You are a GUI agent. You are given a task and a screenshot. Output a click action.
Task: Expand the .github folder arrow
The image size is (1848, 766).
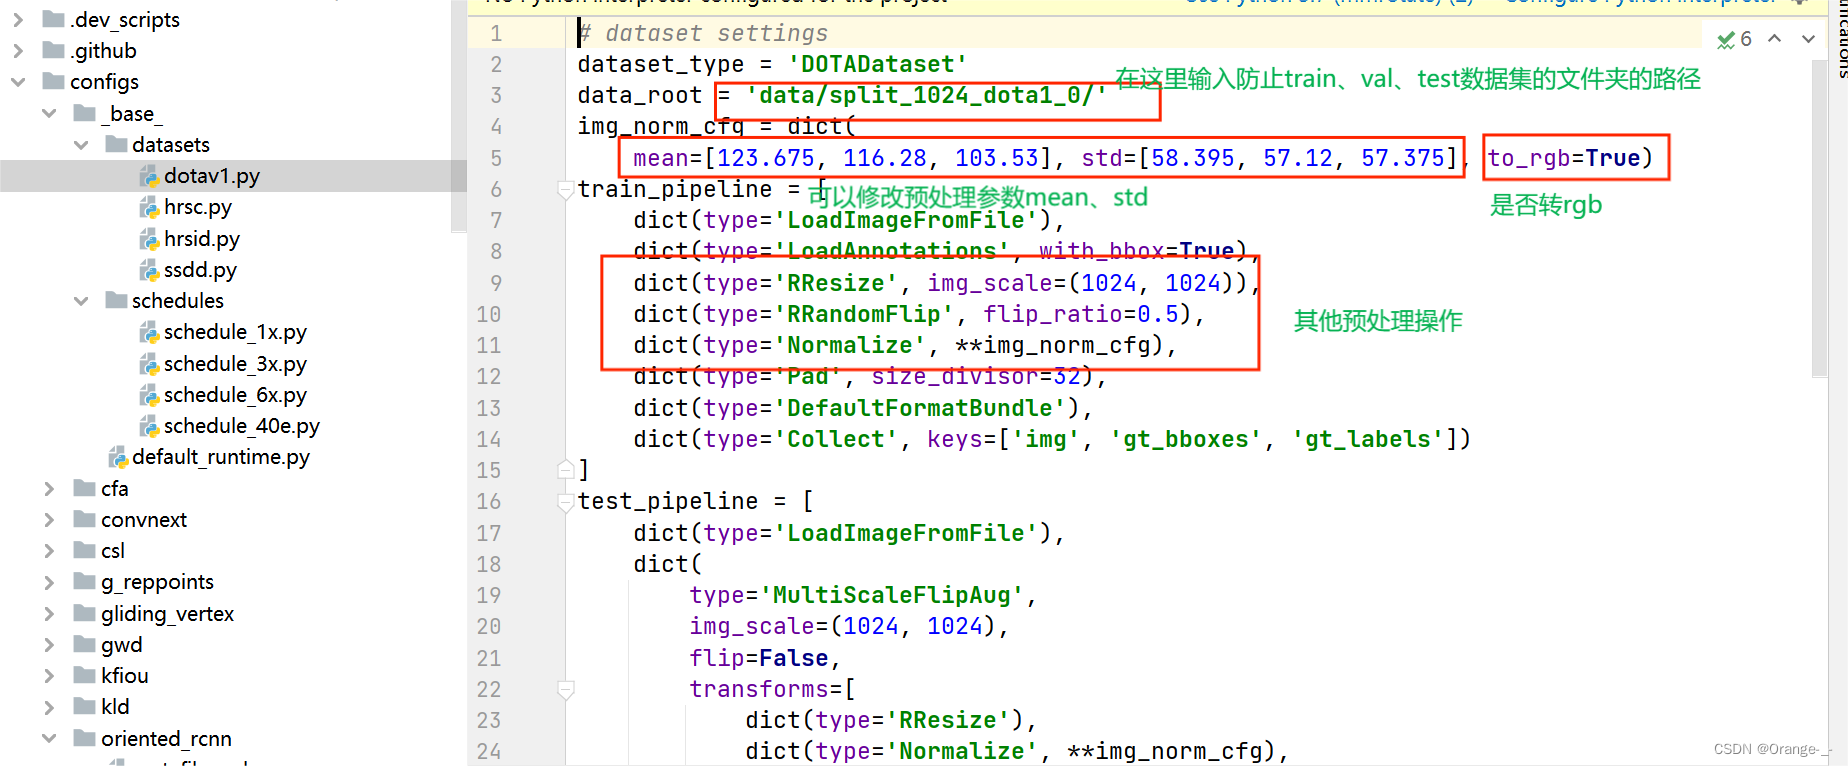[x=18, y=50]
